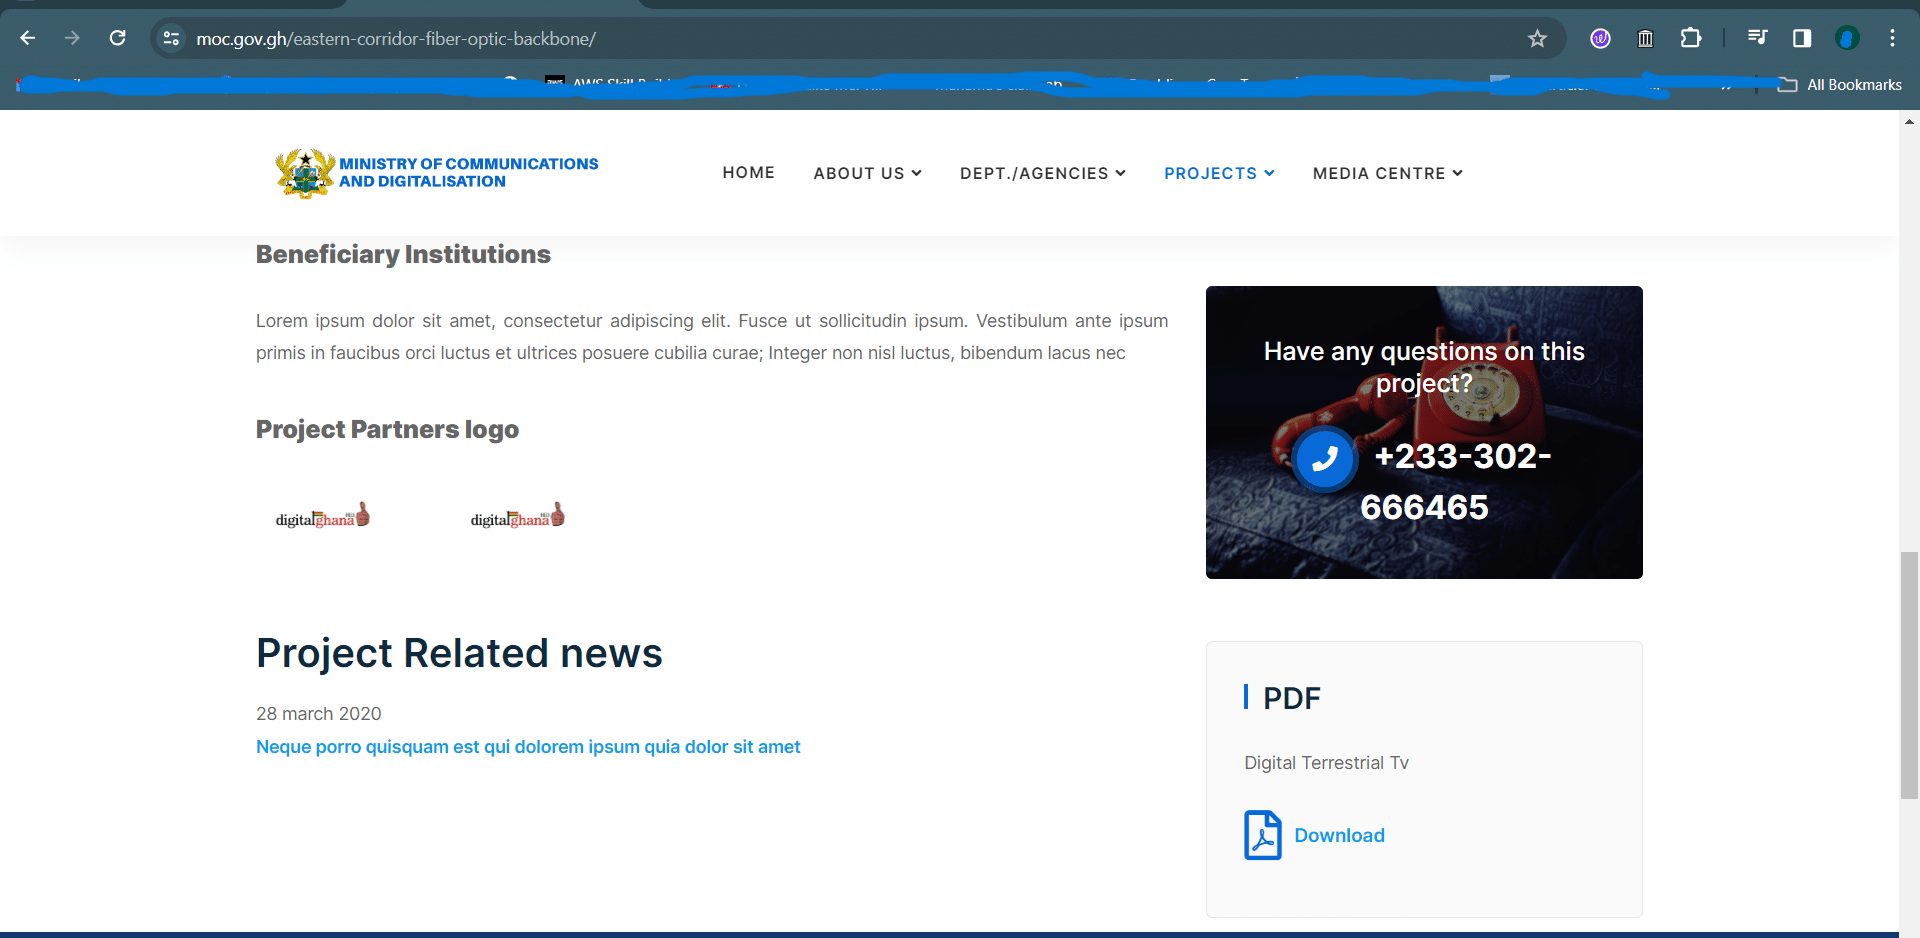Open Ministry of Communications and Digitalisation title
Screen dimensions: 1920x938
click(x=468, y=172)
